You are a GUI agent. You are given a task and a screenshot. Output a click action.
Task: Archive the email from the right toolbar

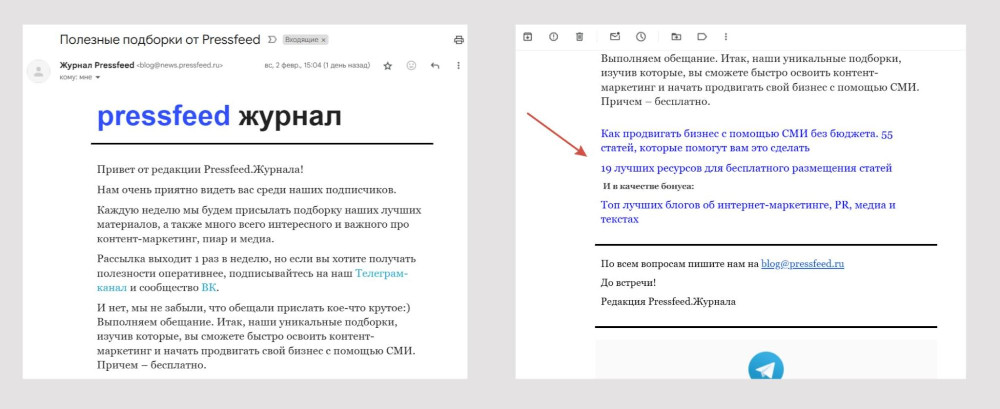point(527,36)
